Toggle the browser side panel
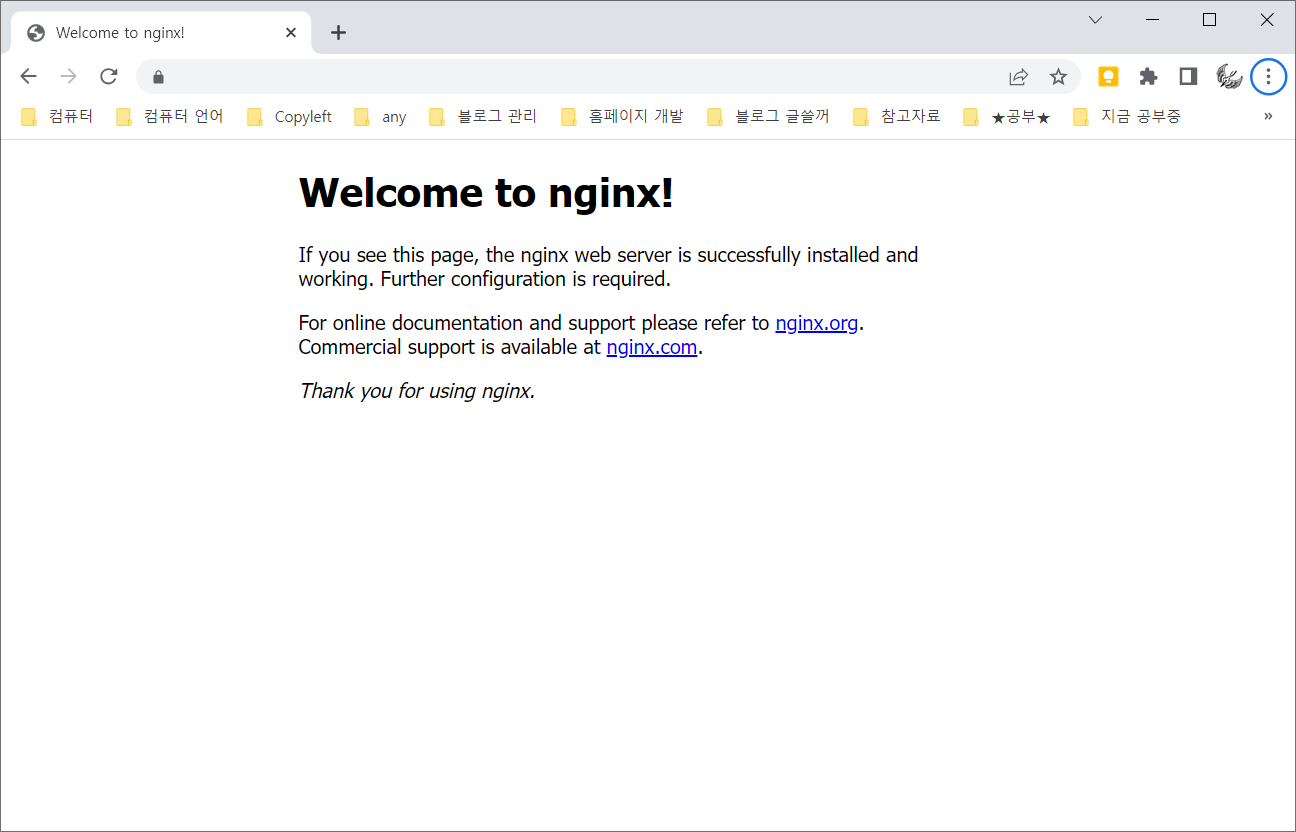The image size is (1296, 832). point(1188,77)
